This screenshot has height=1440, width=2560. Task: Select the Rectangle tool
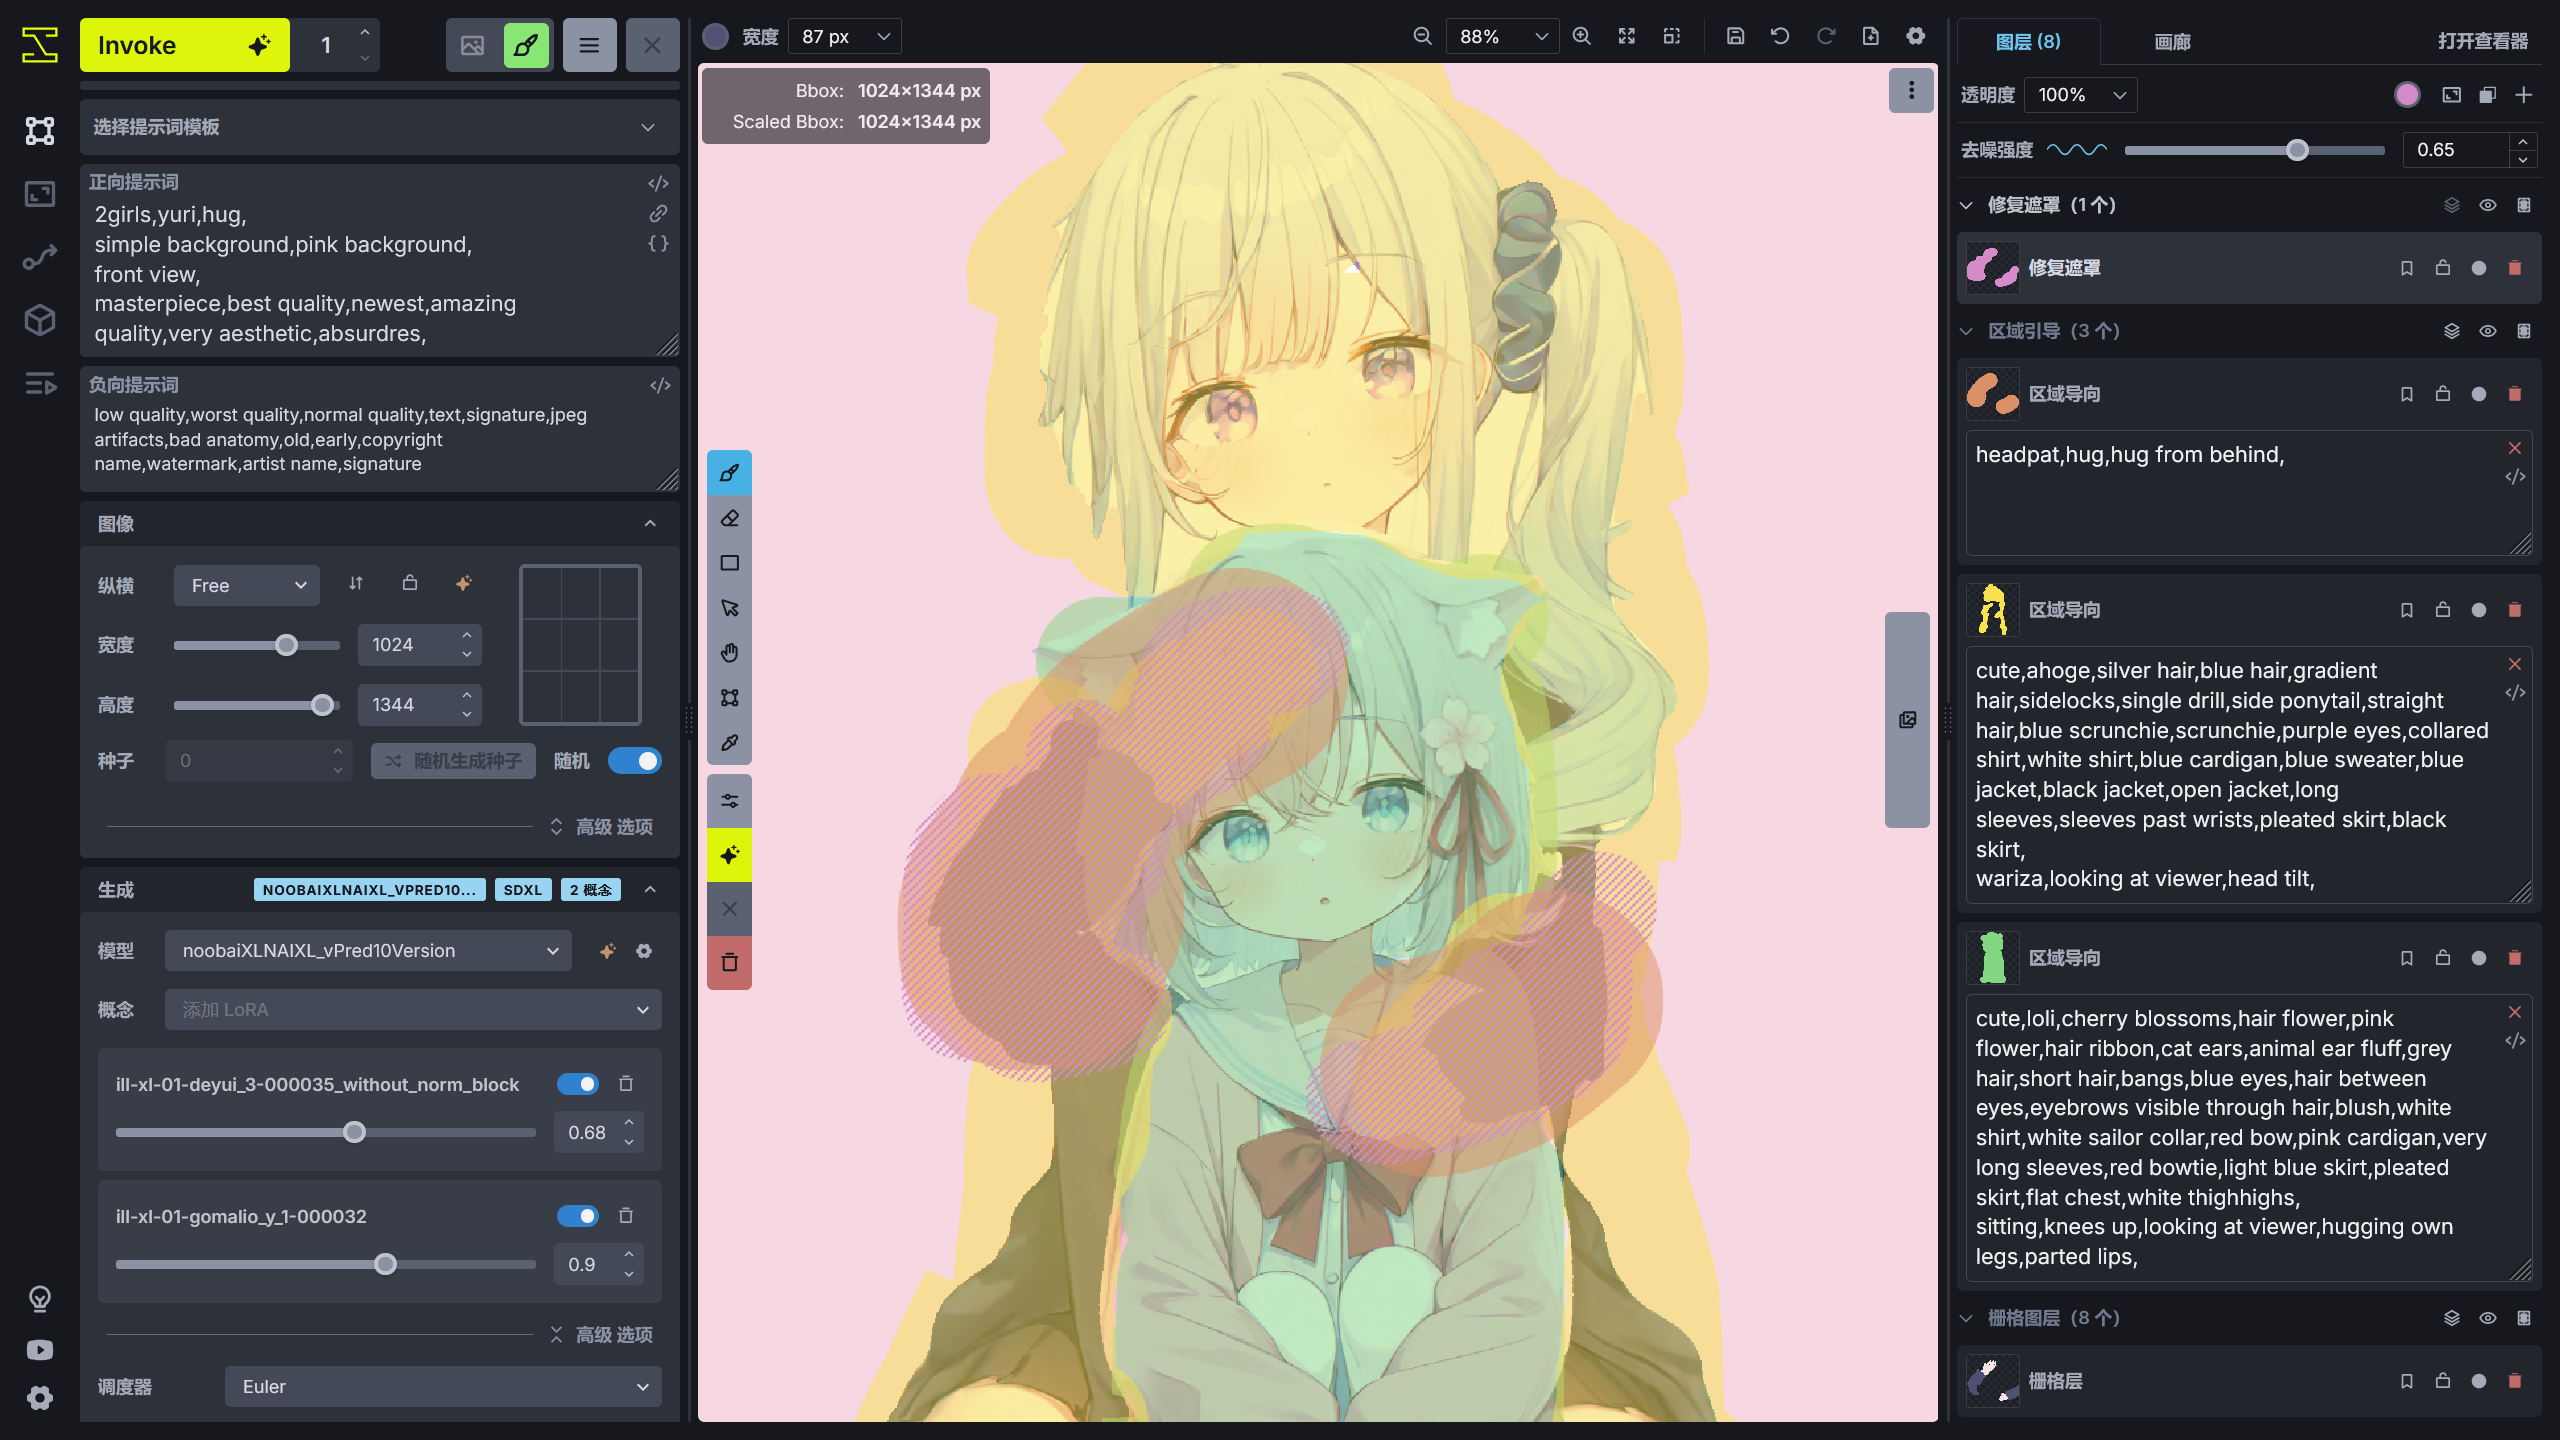click(729, 562)
